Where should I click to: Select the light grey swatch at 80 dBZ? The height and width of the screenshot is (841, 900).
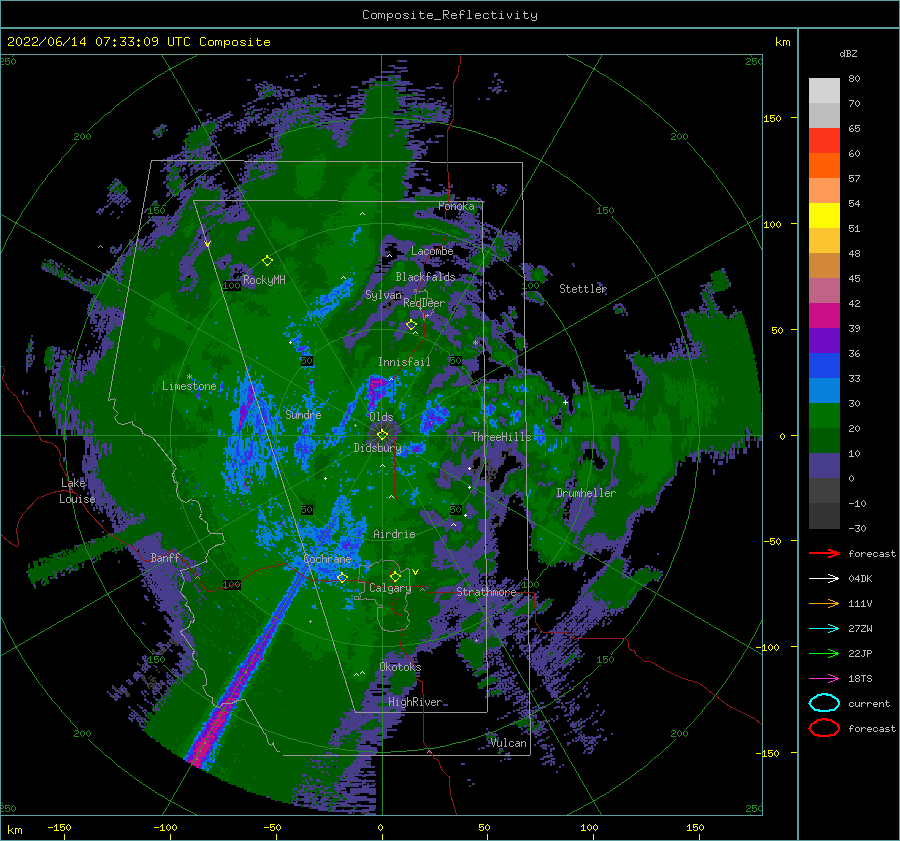click(x=824, y=91)
